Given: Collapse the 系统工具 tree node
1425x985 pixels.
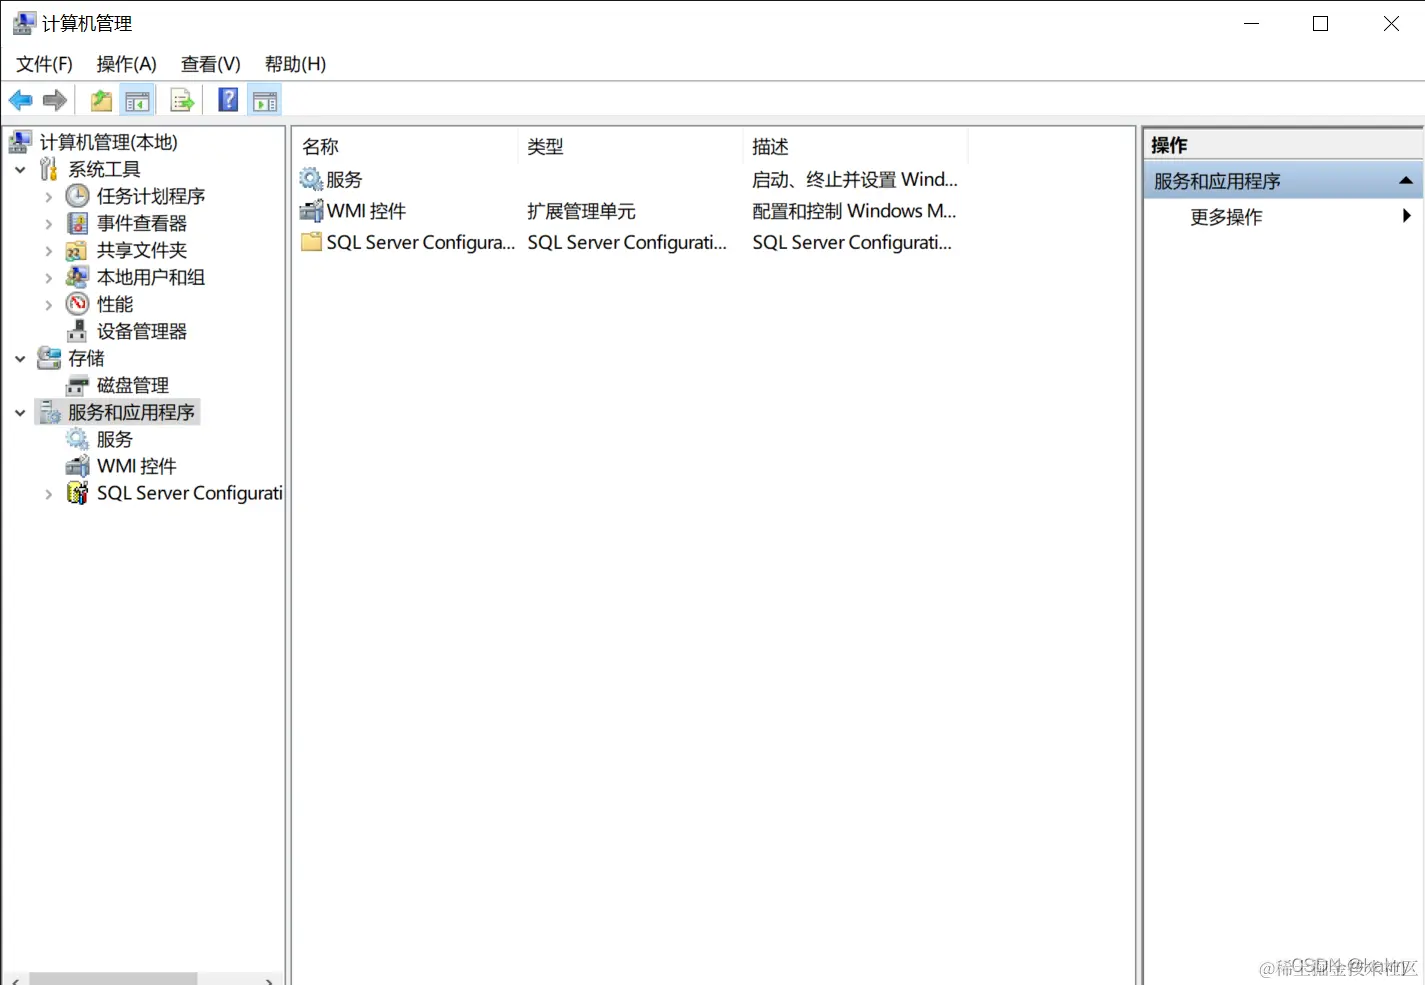Looking at the screenshot, I should (x=20, y=170).
